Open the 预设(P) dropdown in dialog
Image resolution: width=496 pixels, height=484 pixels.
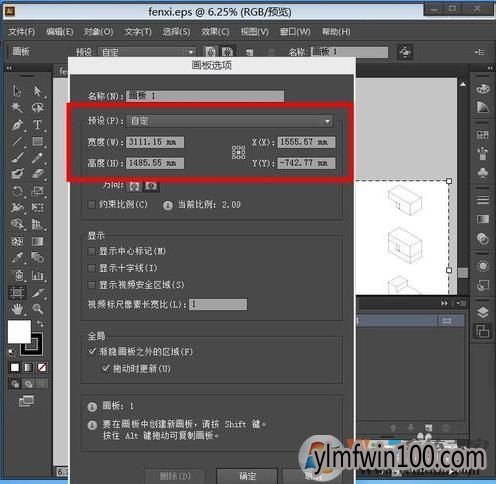(229, 121)
